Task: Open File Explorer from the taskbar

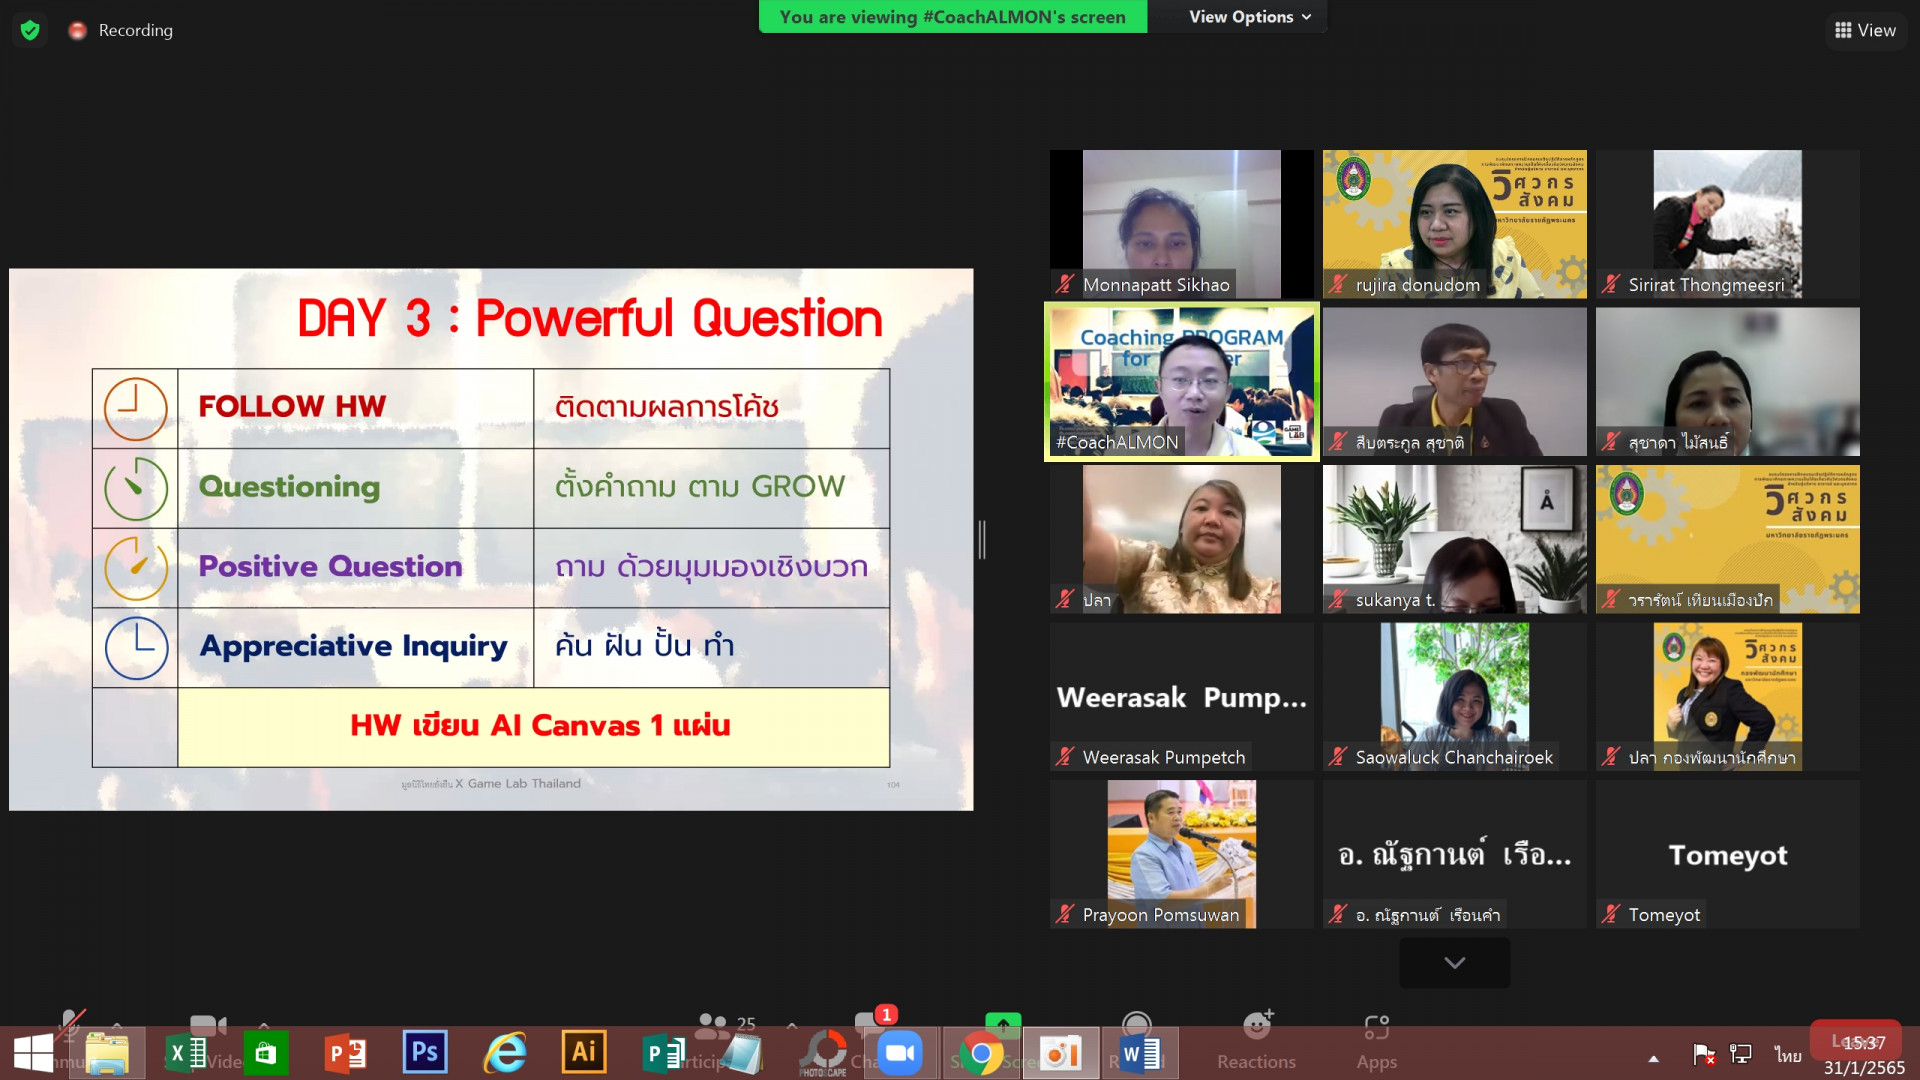Action: (x=107, y=1053)
